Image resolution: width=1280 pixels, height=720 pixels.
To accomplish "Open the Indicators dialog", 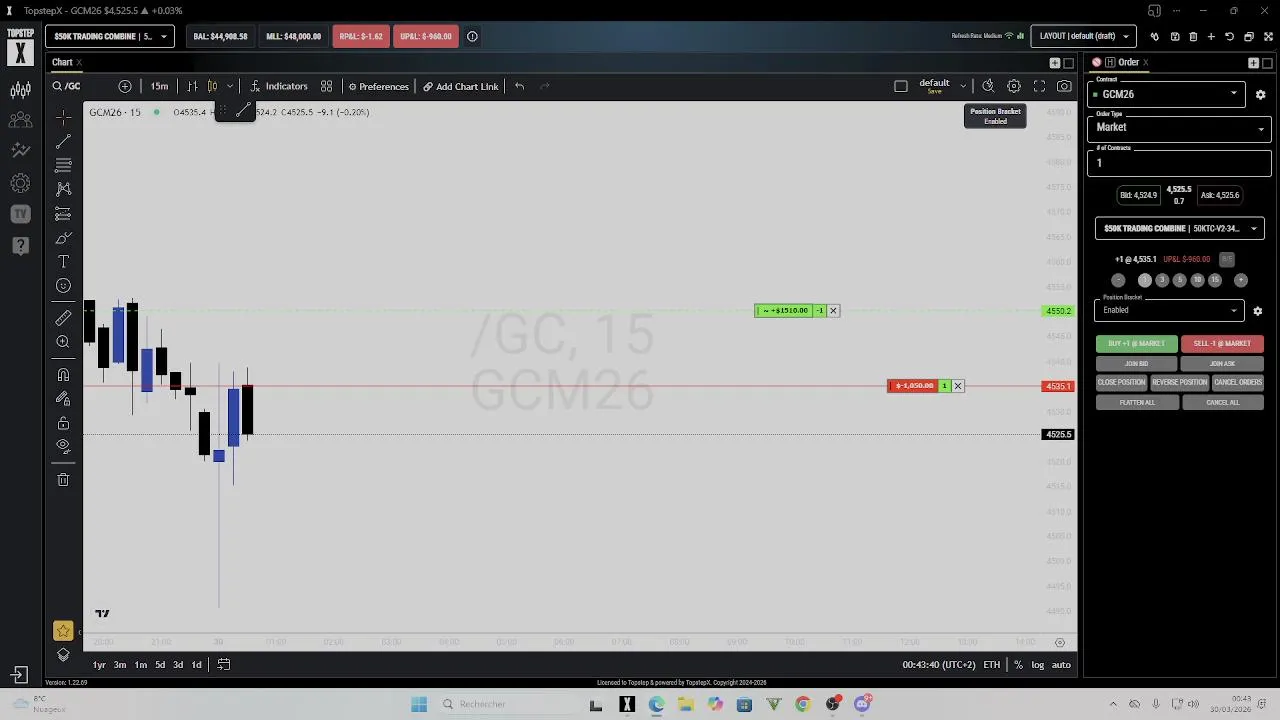I will [x=279, y=86].
